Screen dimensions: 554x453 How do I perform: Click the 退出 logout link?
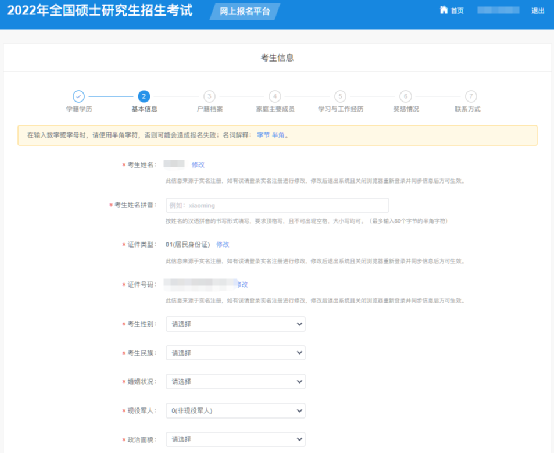pos(538,11)
